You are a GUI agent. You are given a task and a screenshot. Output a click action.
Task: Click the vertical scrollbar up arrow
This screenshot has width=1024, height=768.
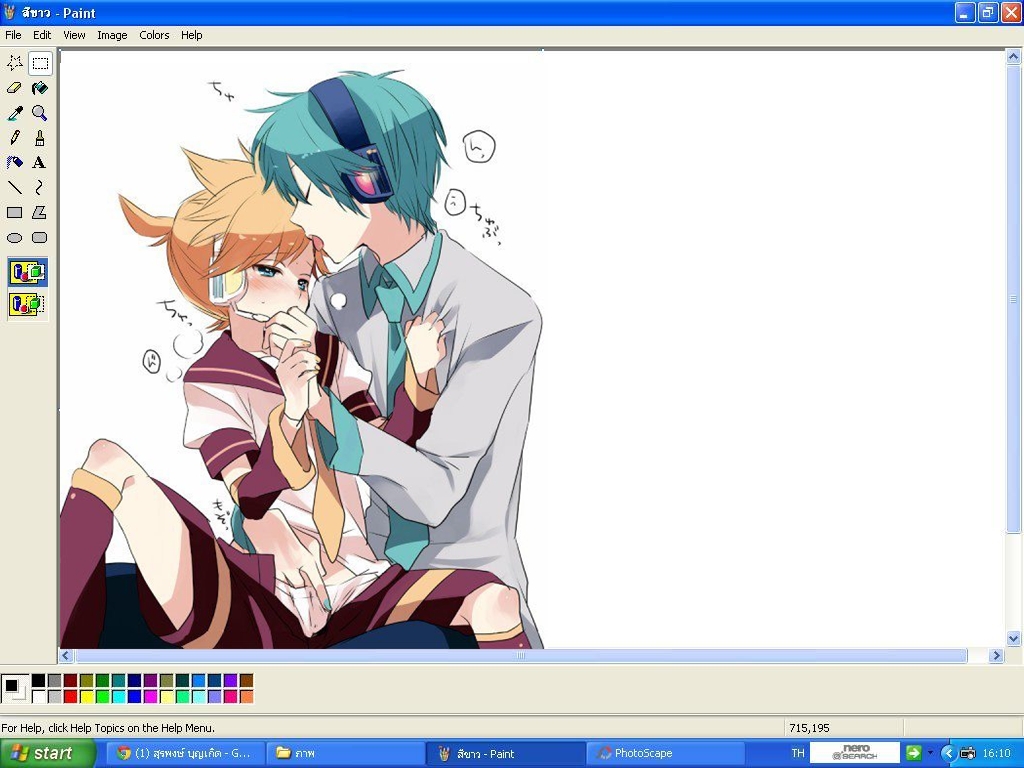[x=1013, y=57]
